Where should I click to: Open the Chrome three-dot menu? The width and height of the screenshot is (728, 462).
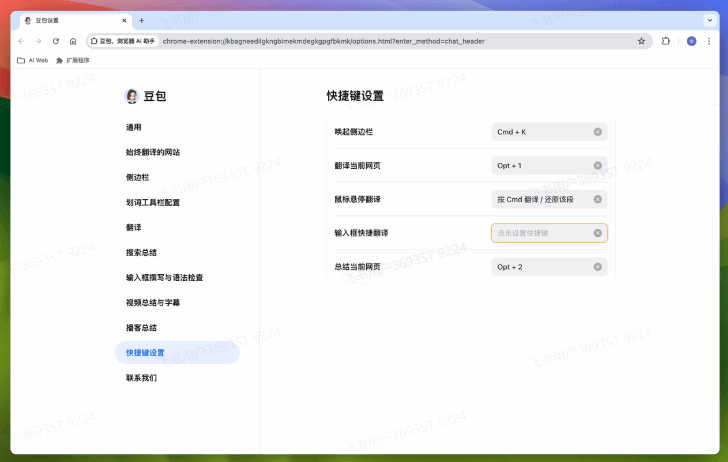(x=709, y=41)
